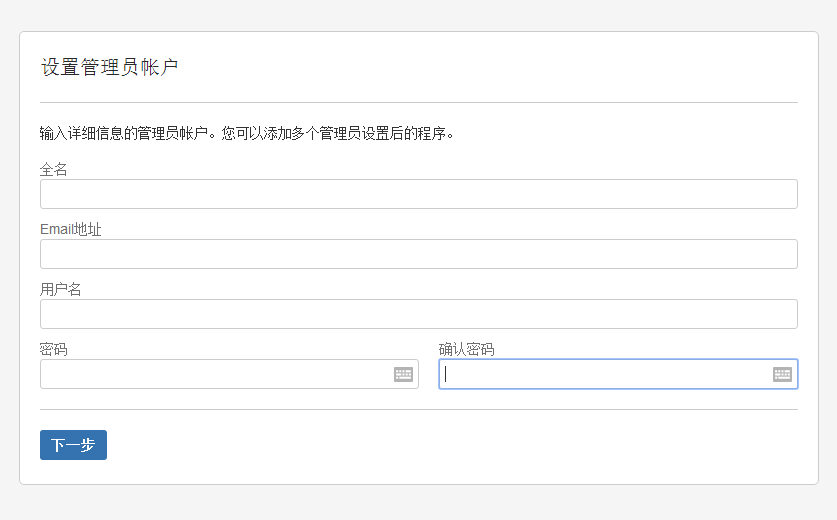
Task: Open virtual keyboard icon in 密码 field
Action: (x=403, y=374)
